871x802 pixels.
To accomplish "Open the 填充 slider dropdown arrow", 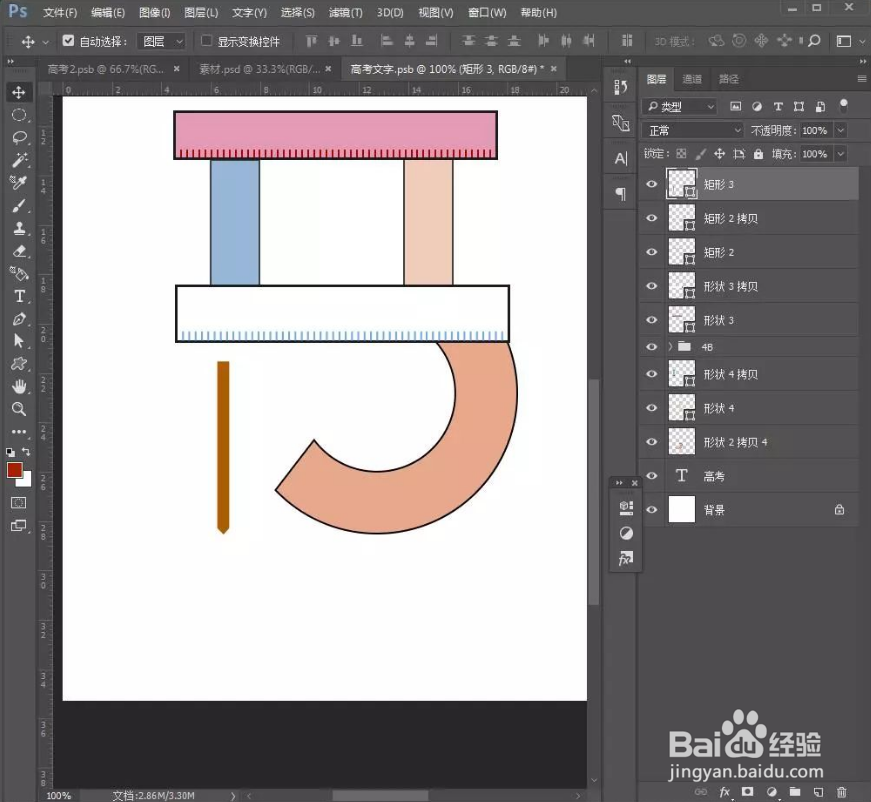I will point(841,154).
